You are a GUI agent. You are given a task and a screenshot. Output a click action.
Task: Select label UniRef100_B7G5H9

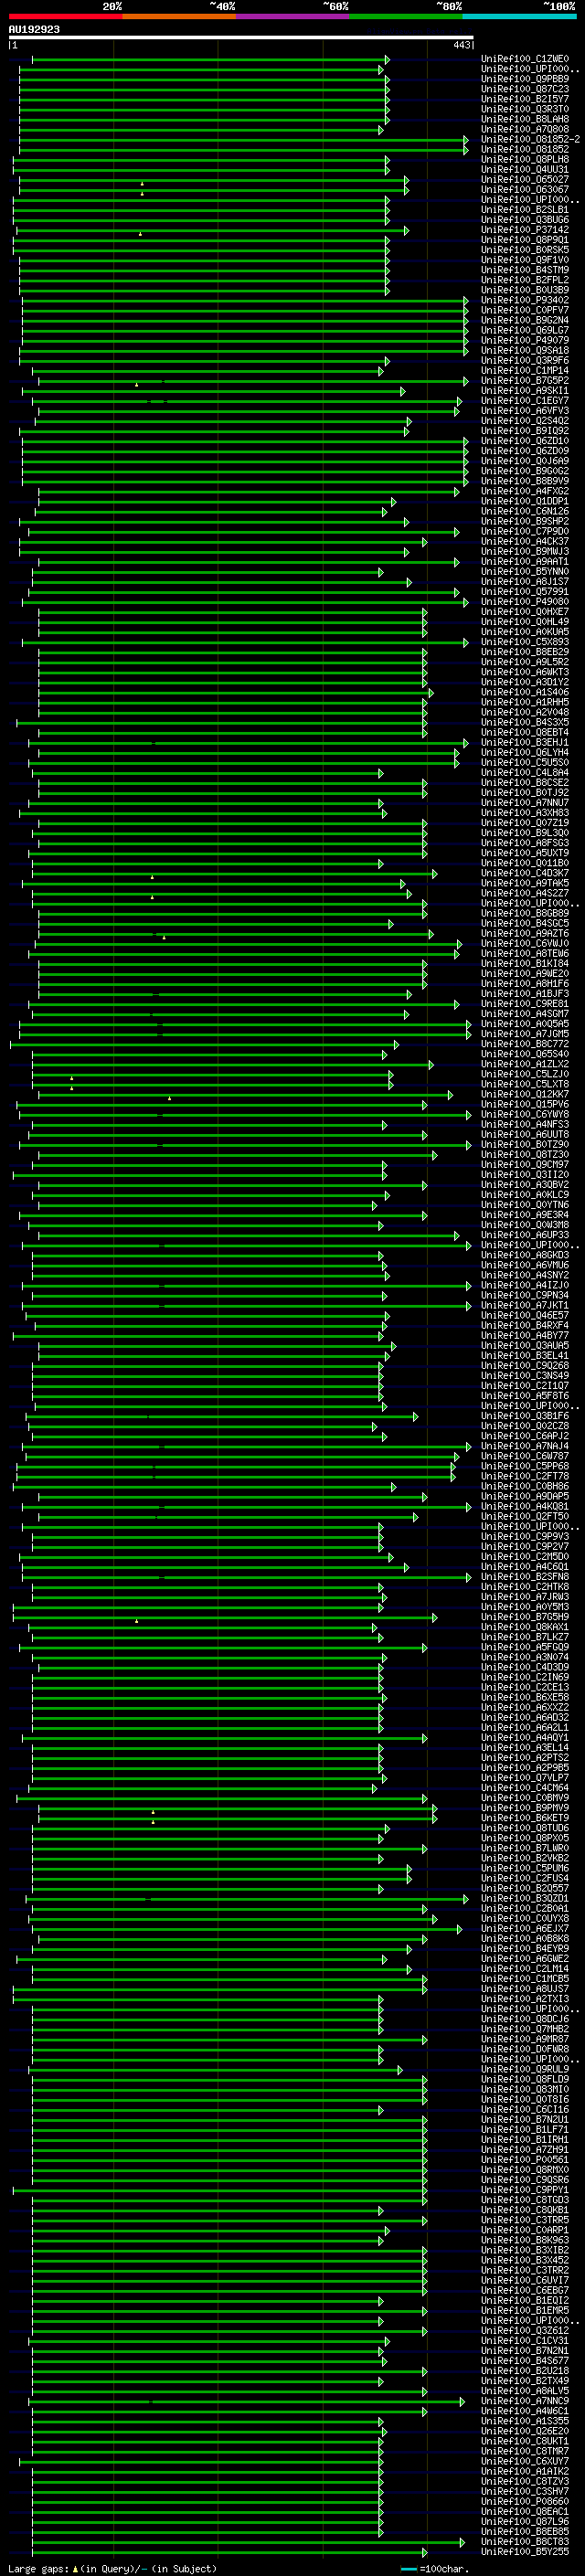tap(525, 1617)
